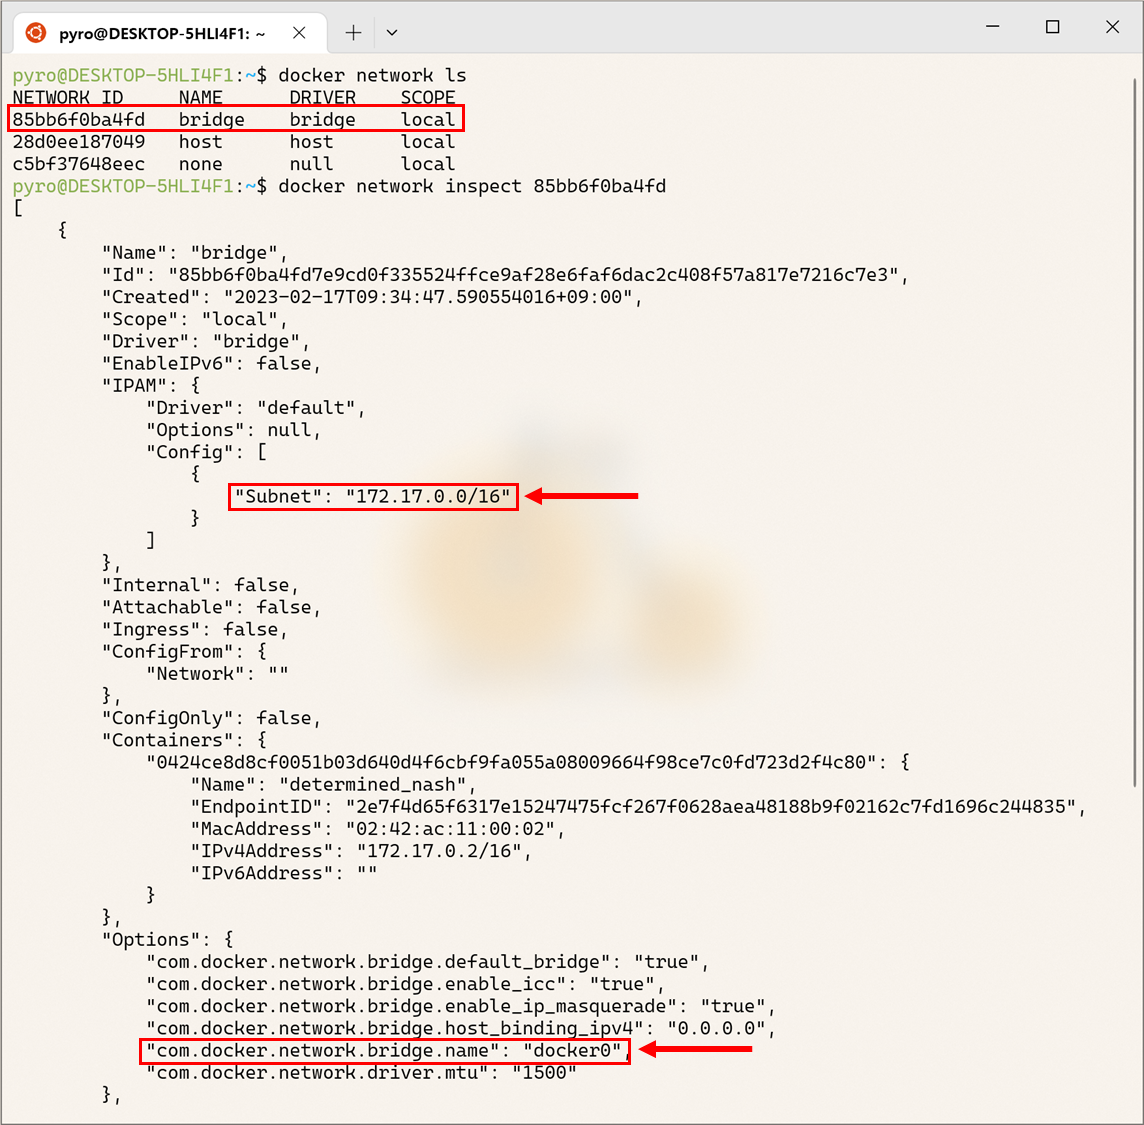The height and width of the screenshot is (1125, 1144).
Task: Click the "Internal": false line
Action: click(201, 585)
